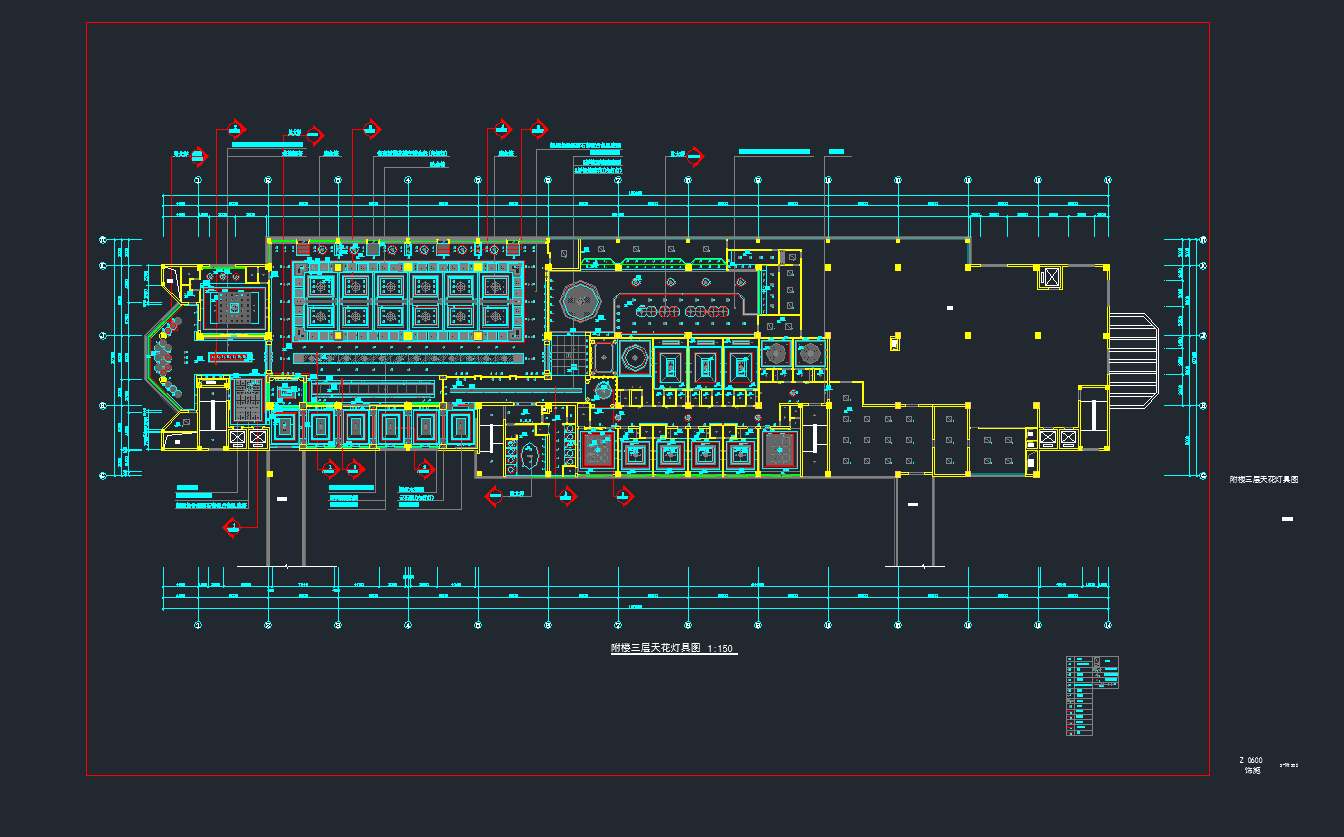Screen dimensions: 1344x837
Task: Select the title text in right margin
Action: pos(1263,480)
